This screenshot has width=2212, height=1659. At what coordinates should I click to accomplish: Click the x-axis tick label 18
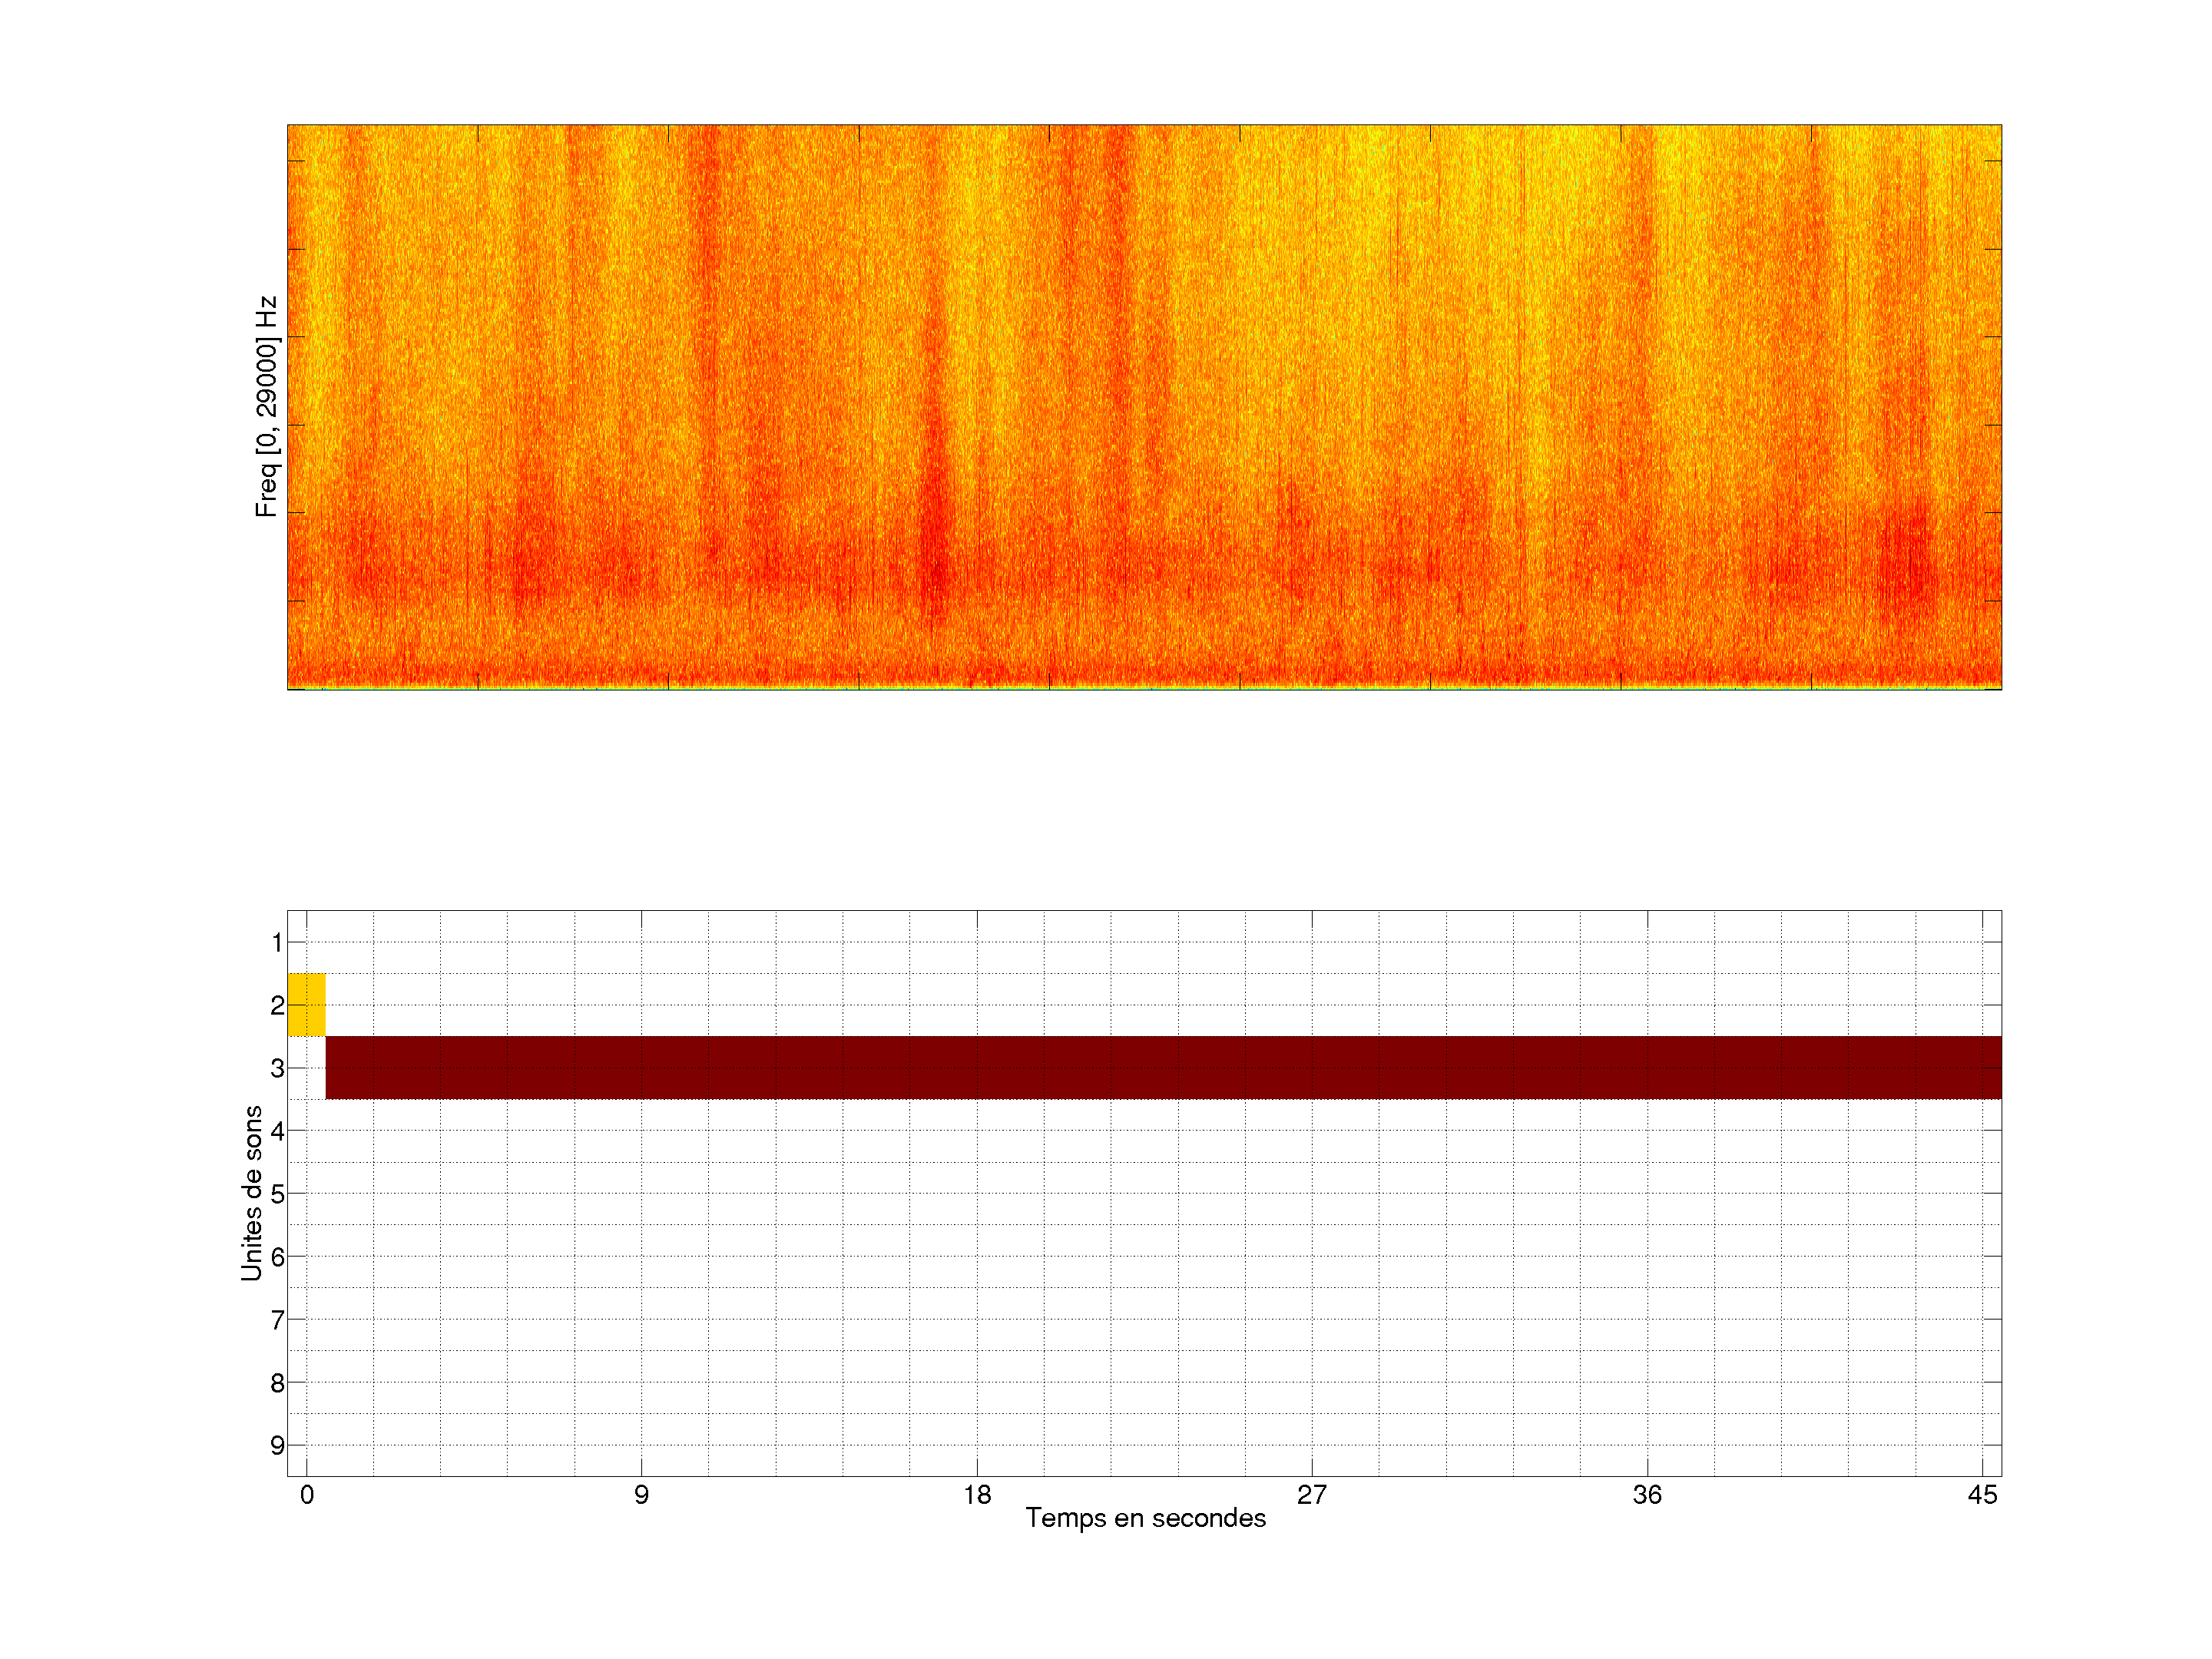tap(977, 1495)
